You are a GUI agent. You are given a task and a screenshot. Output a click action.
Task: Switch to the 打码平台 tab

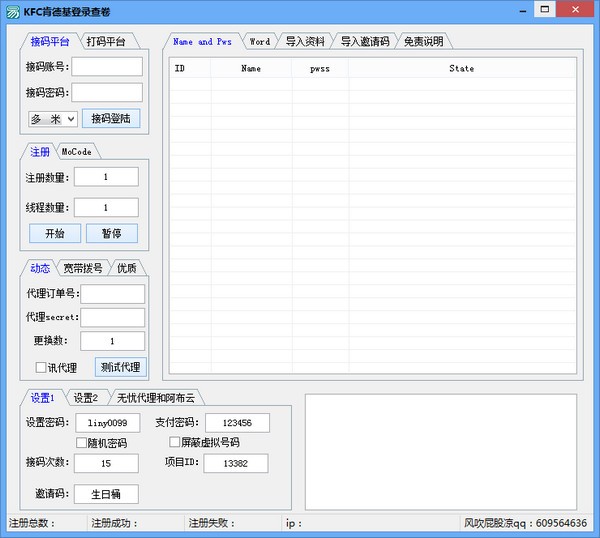point(106,41)
